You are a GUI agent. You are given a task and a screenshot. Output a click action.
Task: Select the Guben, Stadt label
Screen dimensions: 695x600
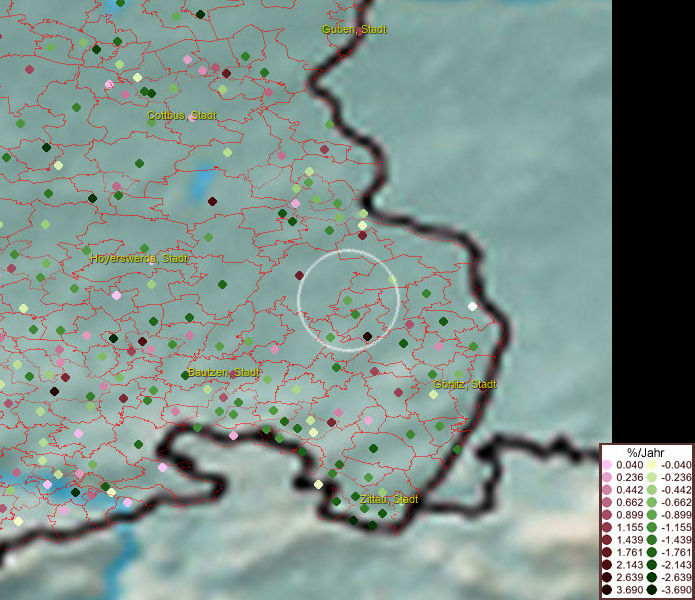pos(354,30)
